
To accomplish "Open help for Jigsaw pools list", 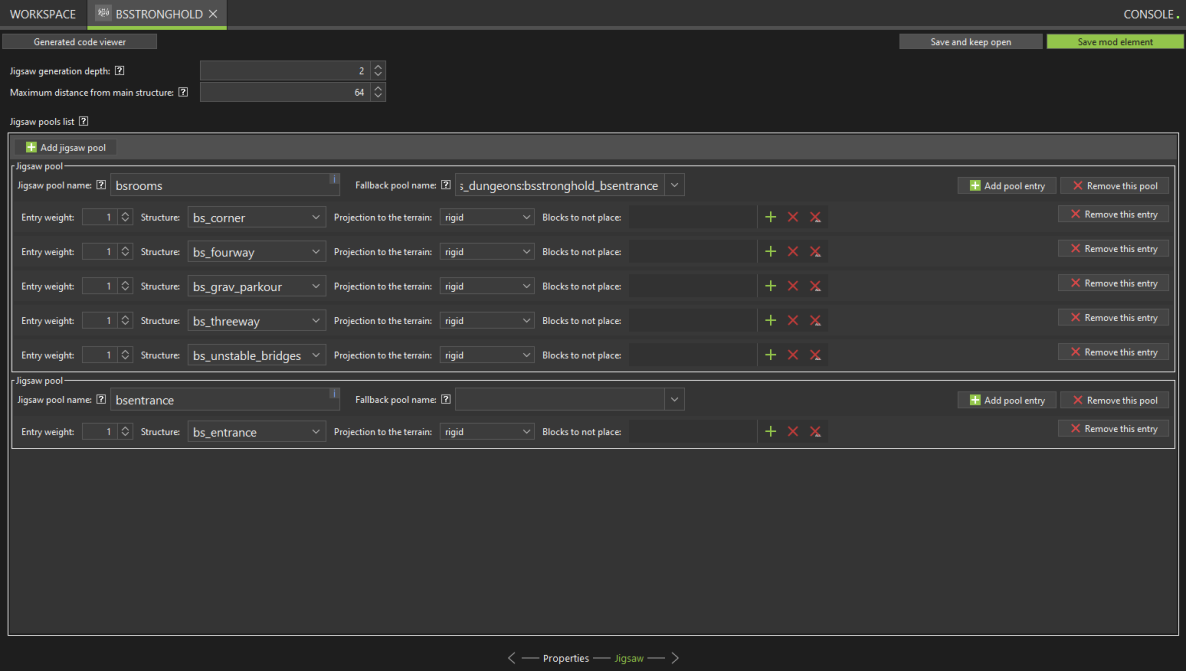I will pyautogui.click(x=84, y=121).
